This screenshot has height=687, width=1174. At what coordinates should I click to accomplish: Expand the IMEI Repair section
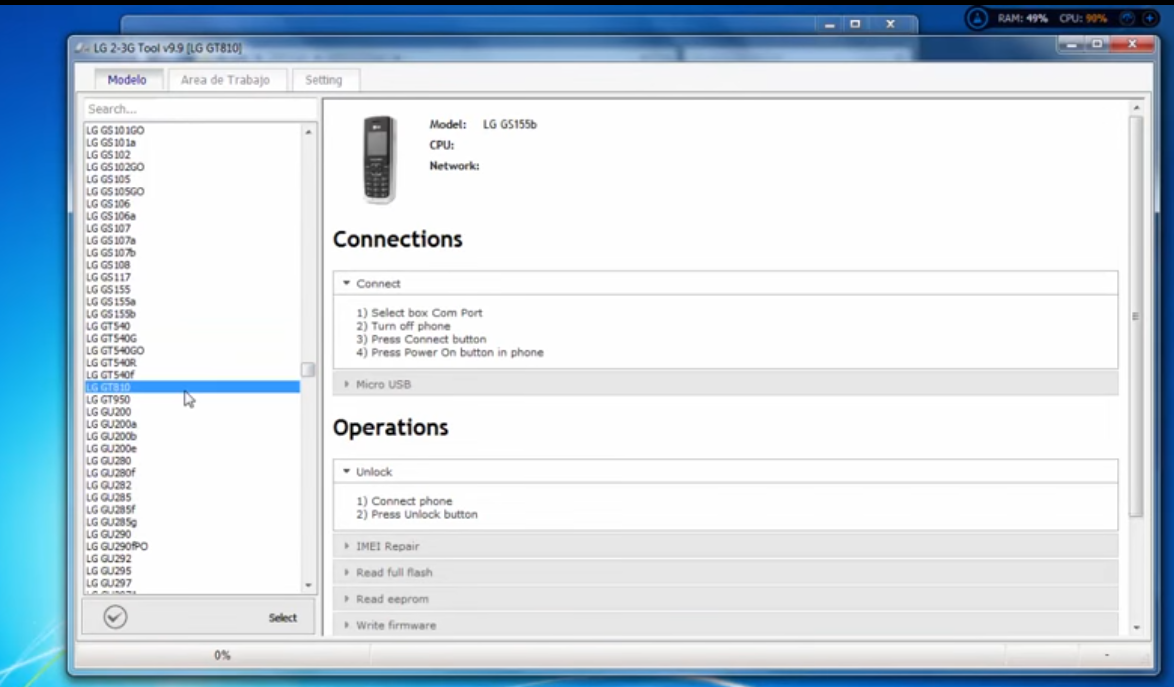725,546
